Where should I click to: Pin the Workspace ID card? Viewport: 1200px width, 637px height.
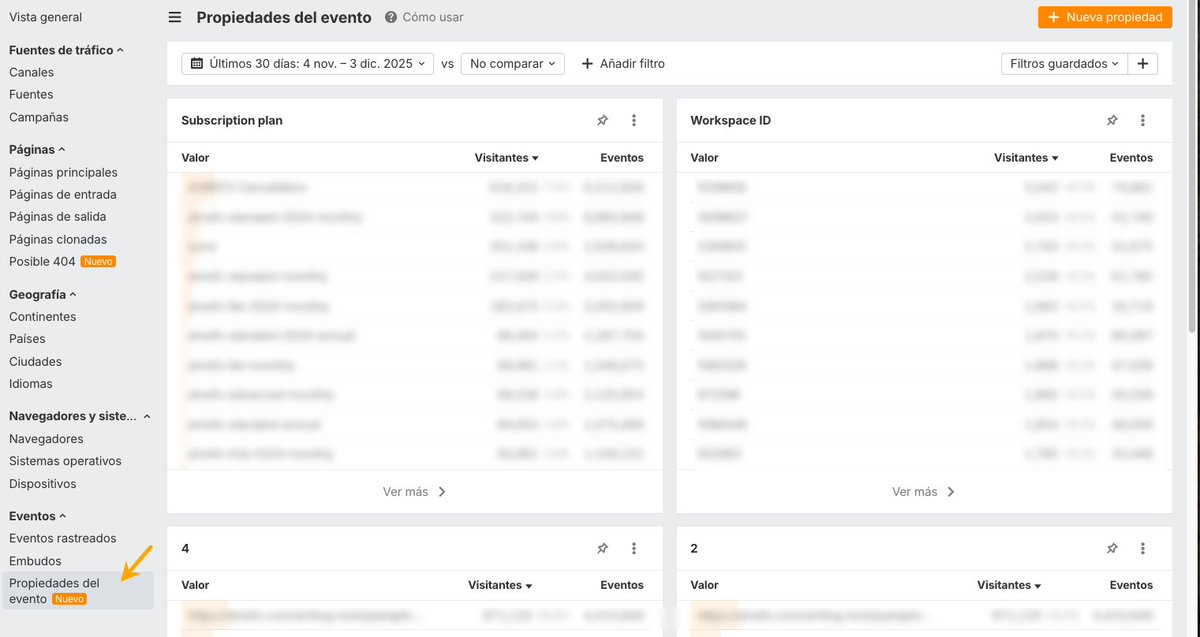tap(1112, 120)
